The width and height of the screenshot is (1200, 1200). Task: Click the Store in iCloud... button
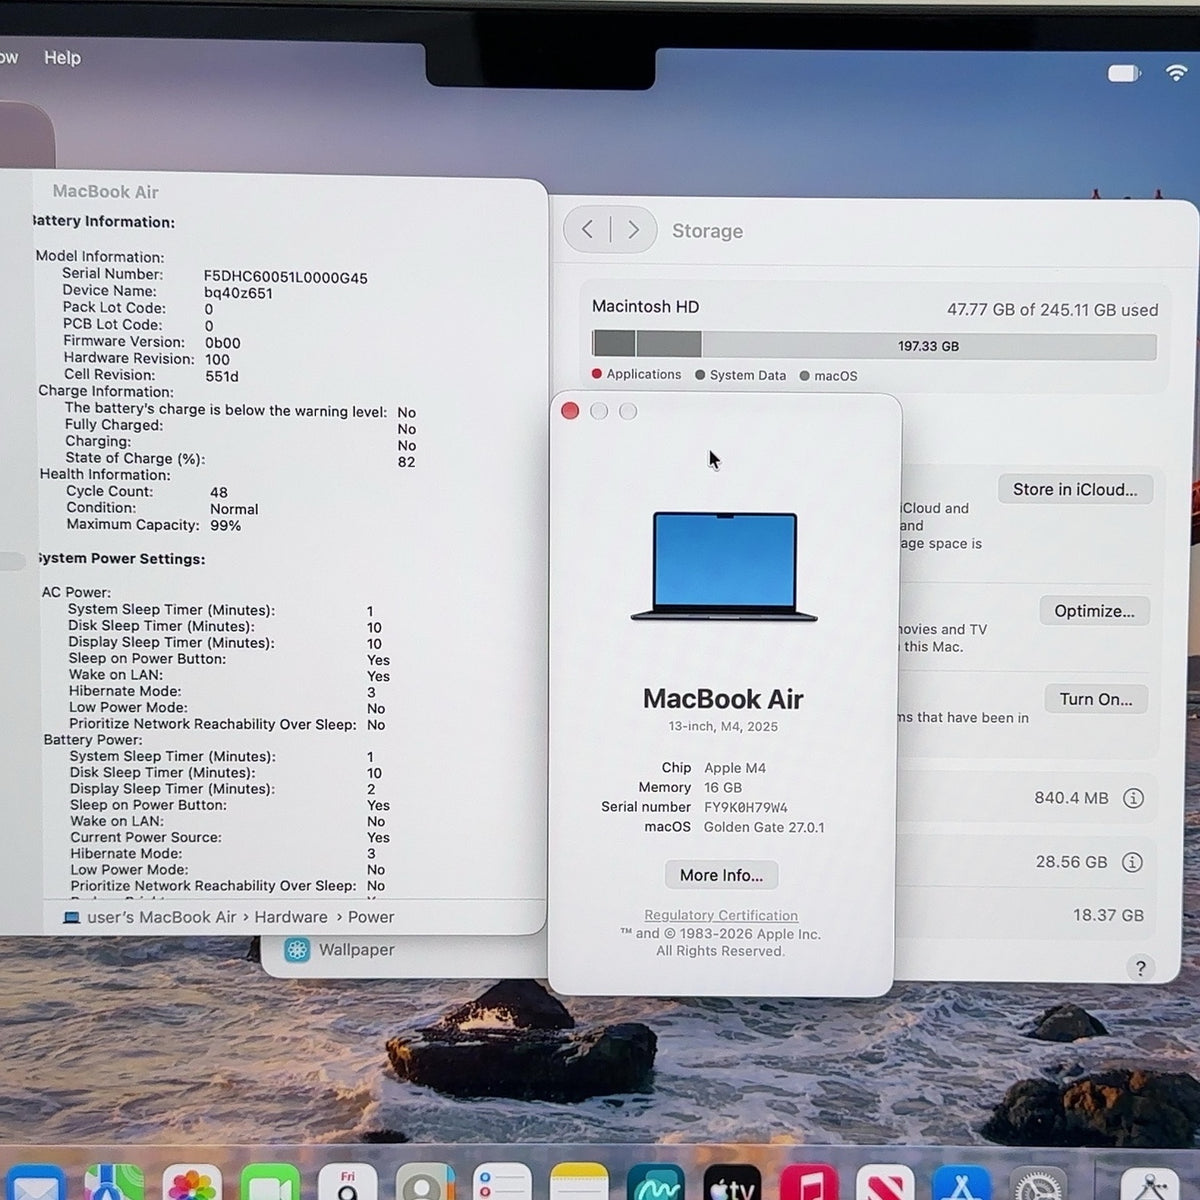coord(1075,489)
